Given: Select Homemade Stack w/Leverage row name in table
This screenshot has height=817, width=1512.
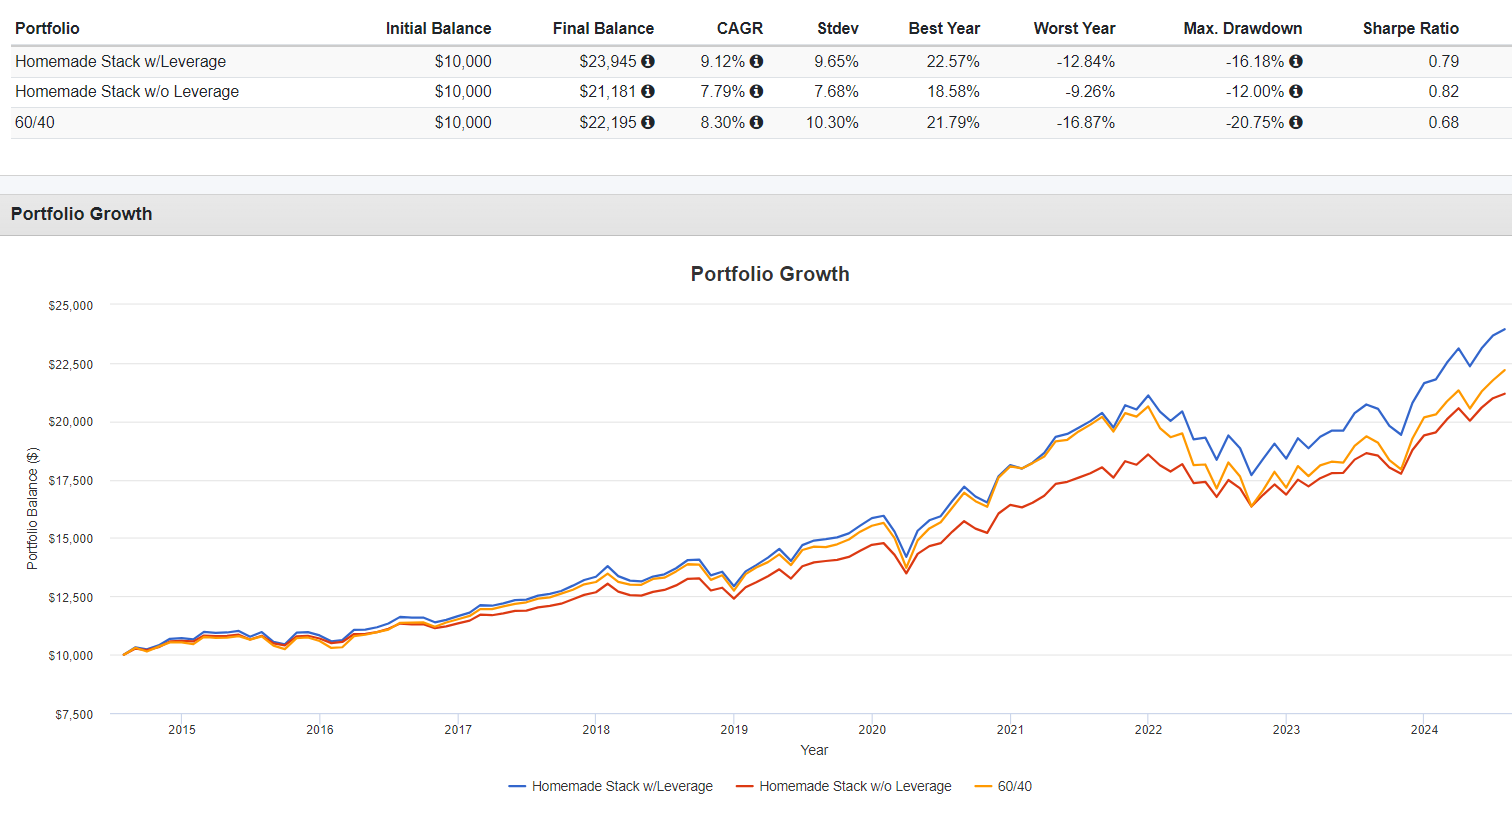Looking at the screenshot, I should coord(120,61).
